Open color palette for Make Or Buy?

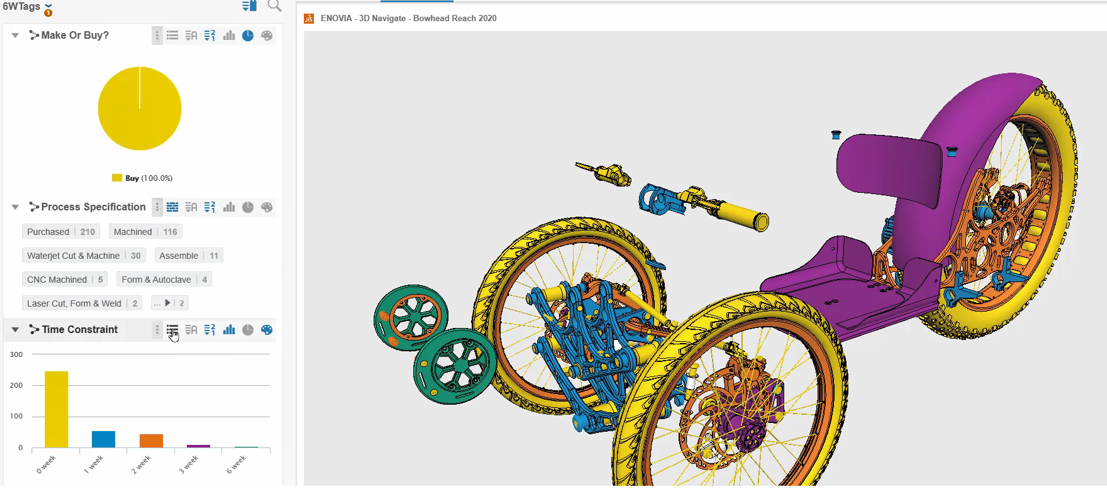pyautogui.click(x=267, y=36)
